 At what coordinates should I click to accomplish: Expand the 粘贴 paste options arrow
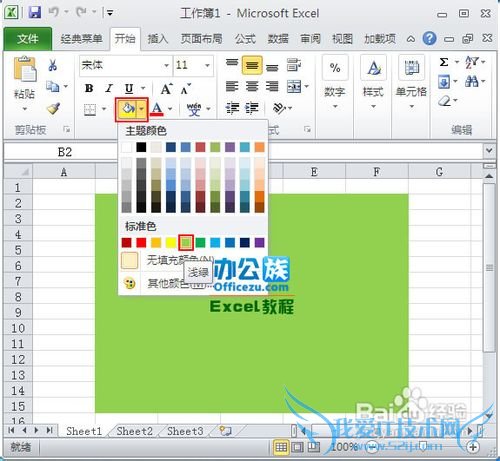tap(24, 109)
